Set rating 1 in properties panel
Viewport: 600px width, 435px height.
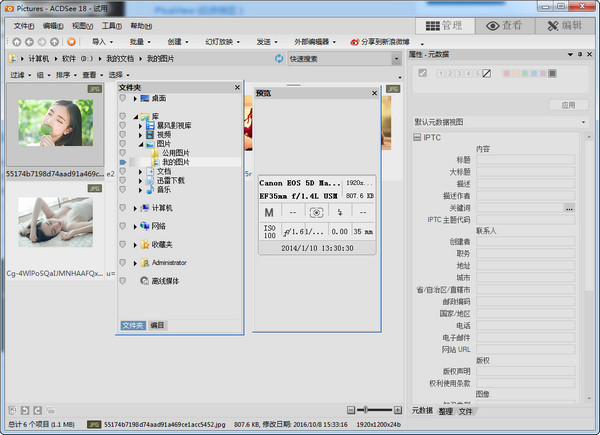pyautogui.click(x=441, y=73)
